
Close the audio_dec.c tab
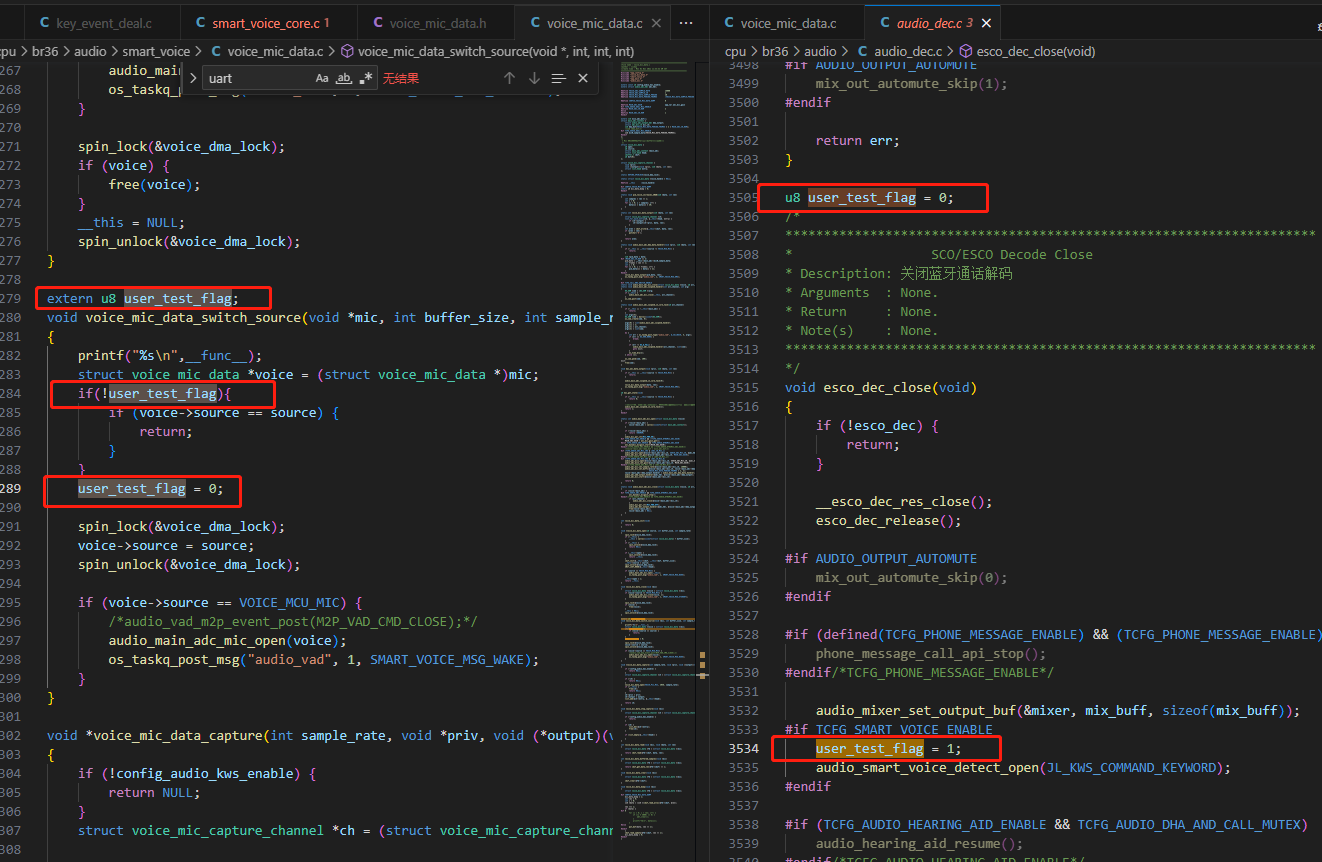[x=986, y=22]
